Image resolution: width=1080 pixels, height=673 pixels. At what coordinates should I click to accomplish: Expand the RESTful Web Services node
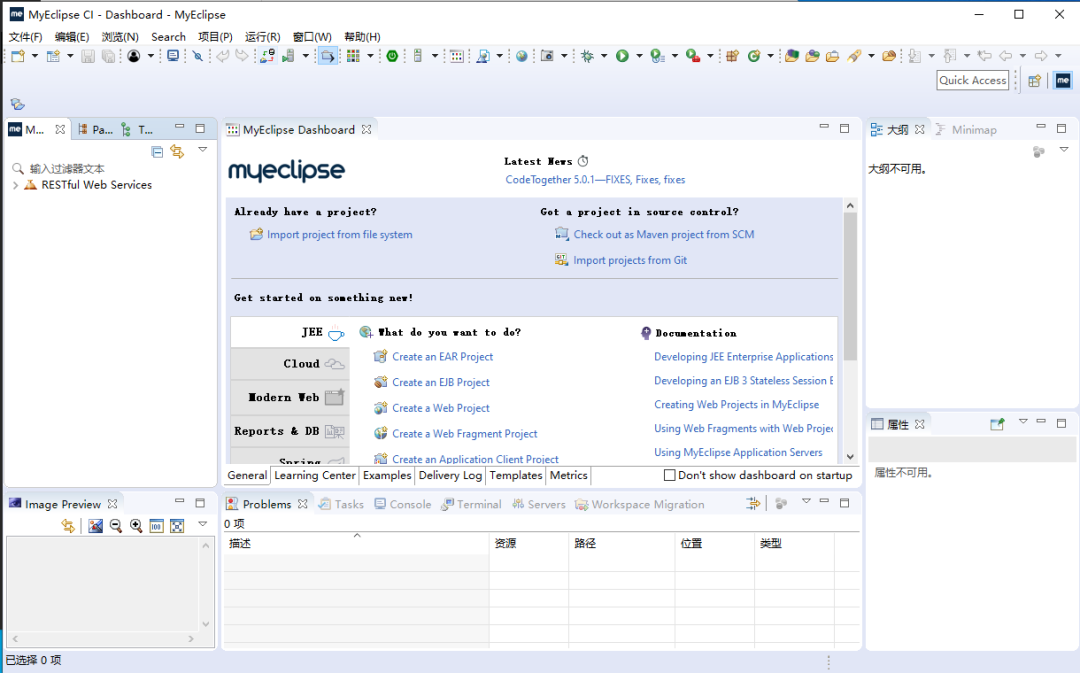pyautogui.click(x=15, y=185)
